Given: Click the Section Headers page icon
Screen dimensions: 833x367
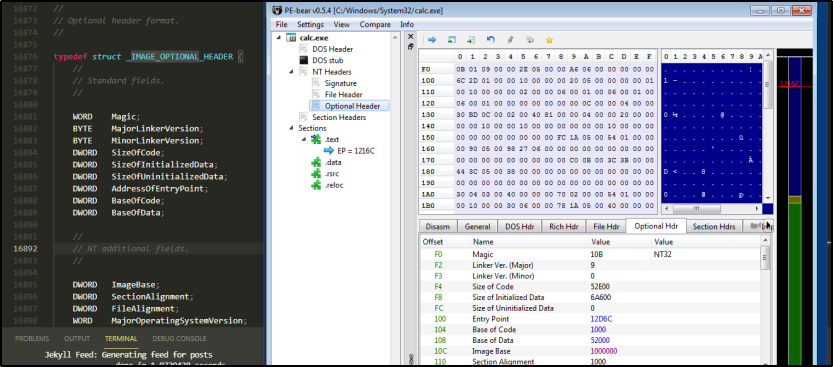Looking at the screenshot, I should (303, 117).
